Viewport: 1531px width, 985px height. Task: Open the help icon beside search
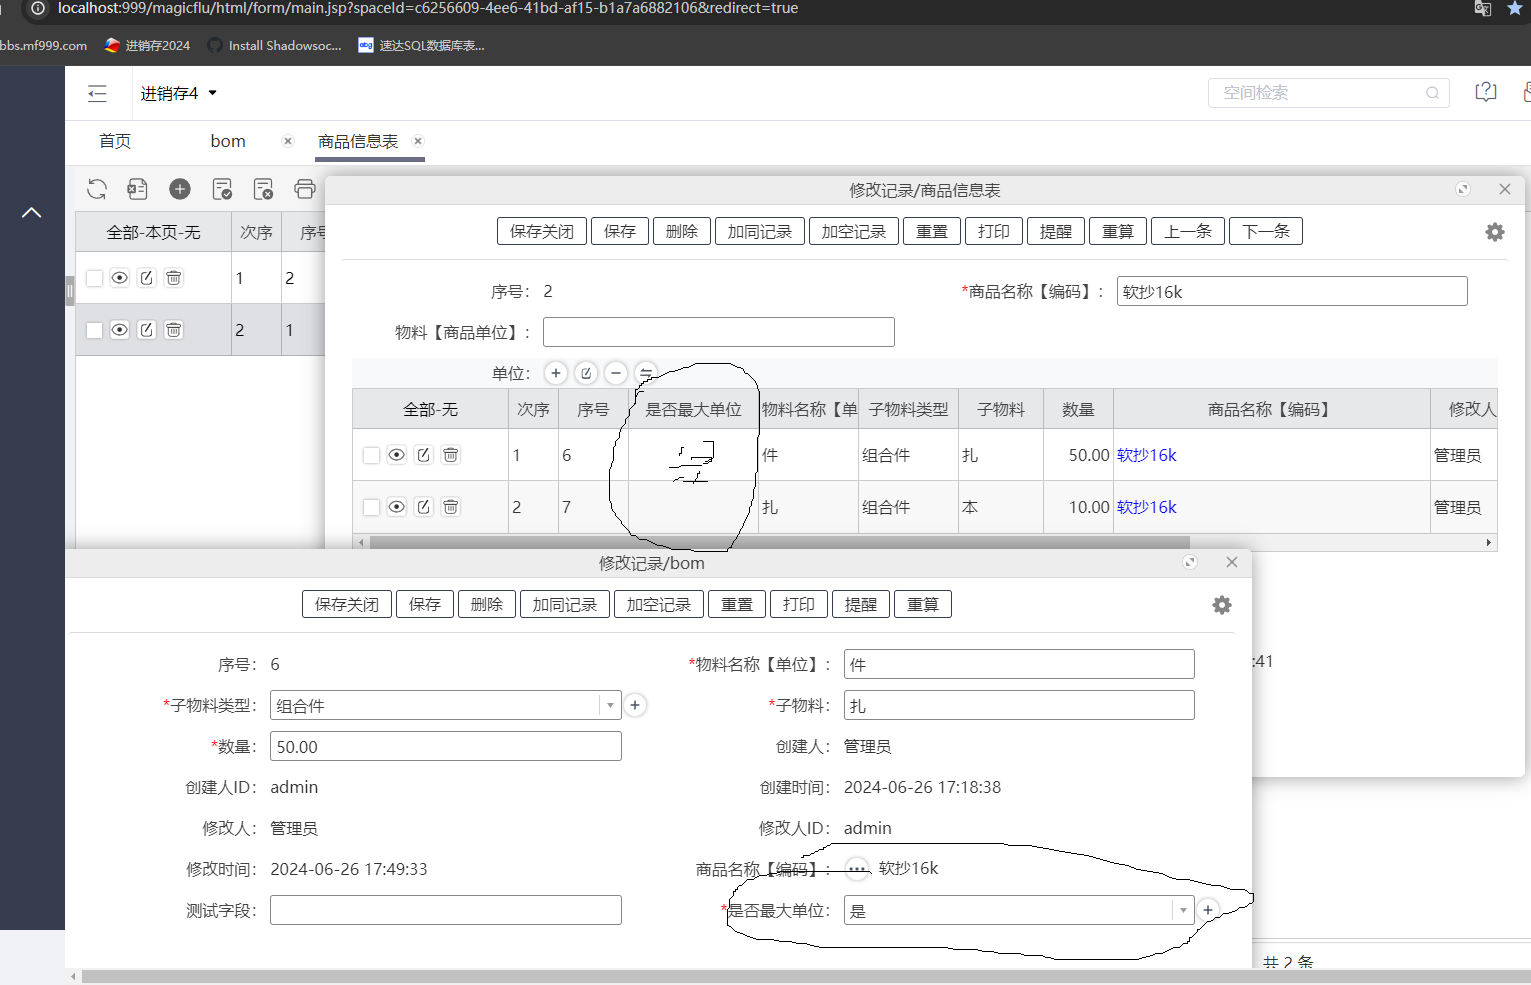tap(1486, 92)
